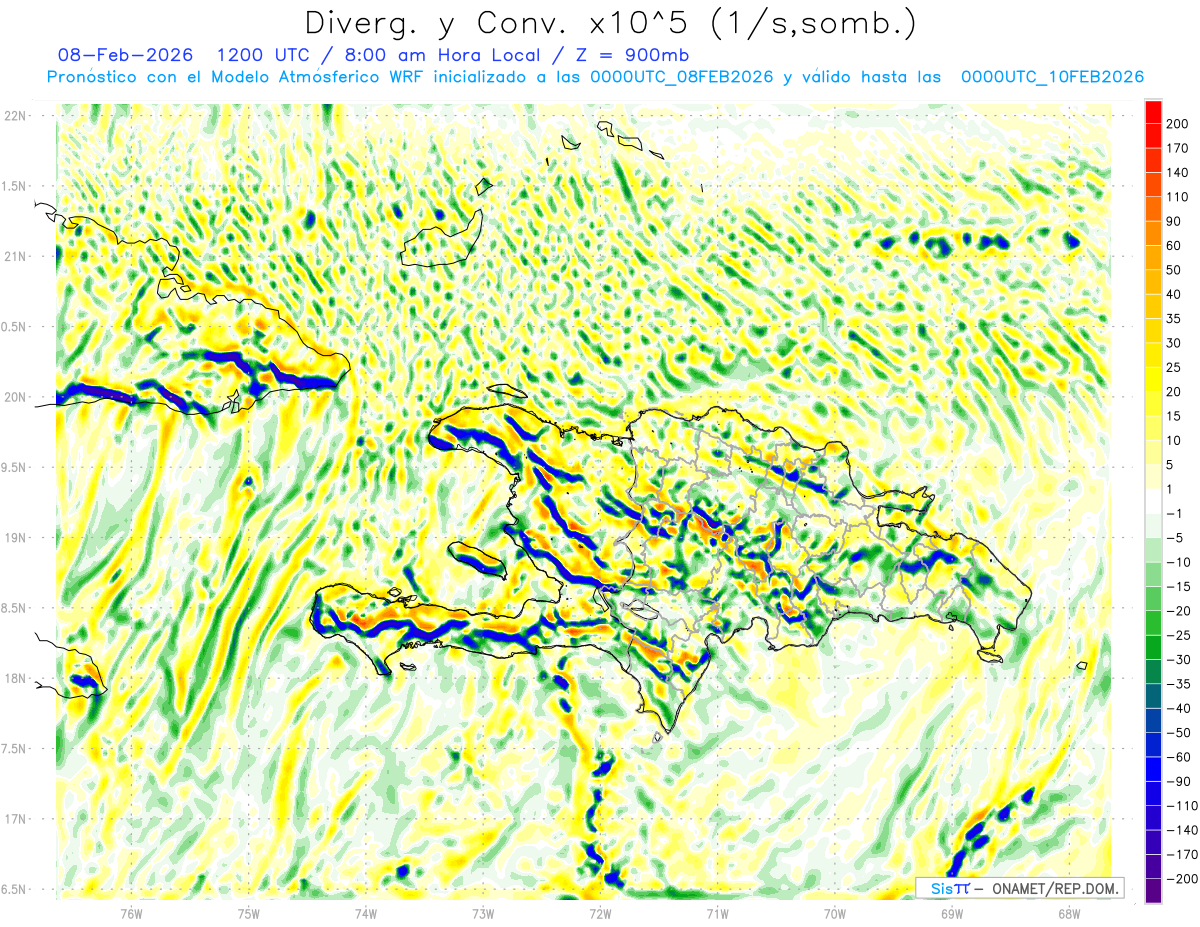Screen dimensions: 1200x927
Task: Click the 19N latitude label
Action: tap(14, 538)
